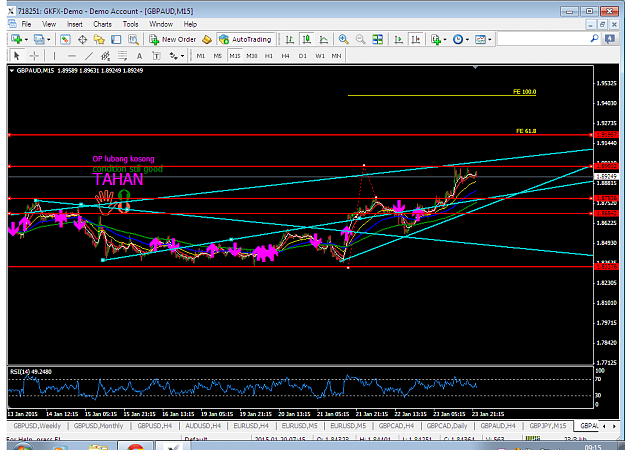The image size is (625, 450).
Task: Expand the Templates dropdown arrow
Action: click(x=490, y=39)
